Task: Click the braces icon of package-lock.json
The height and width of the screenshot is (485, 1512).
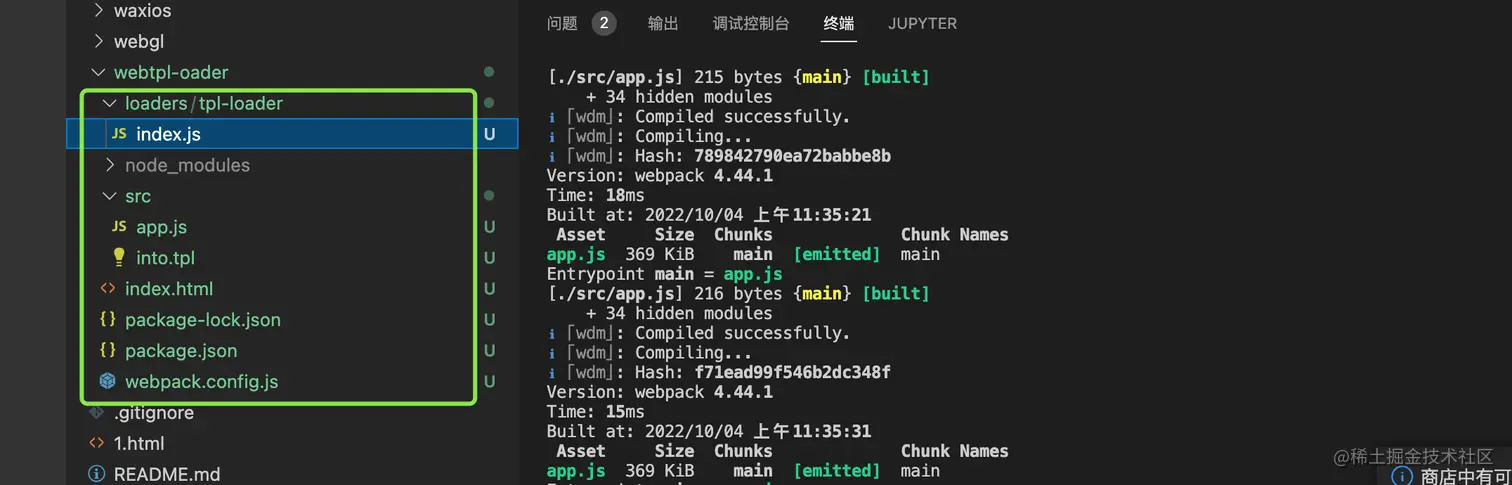Action: pyautogui.click(x=108, y=320)
